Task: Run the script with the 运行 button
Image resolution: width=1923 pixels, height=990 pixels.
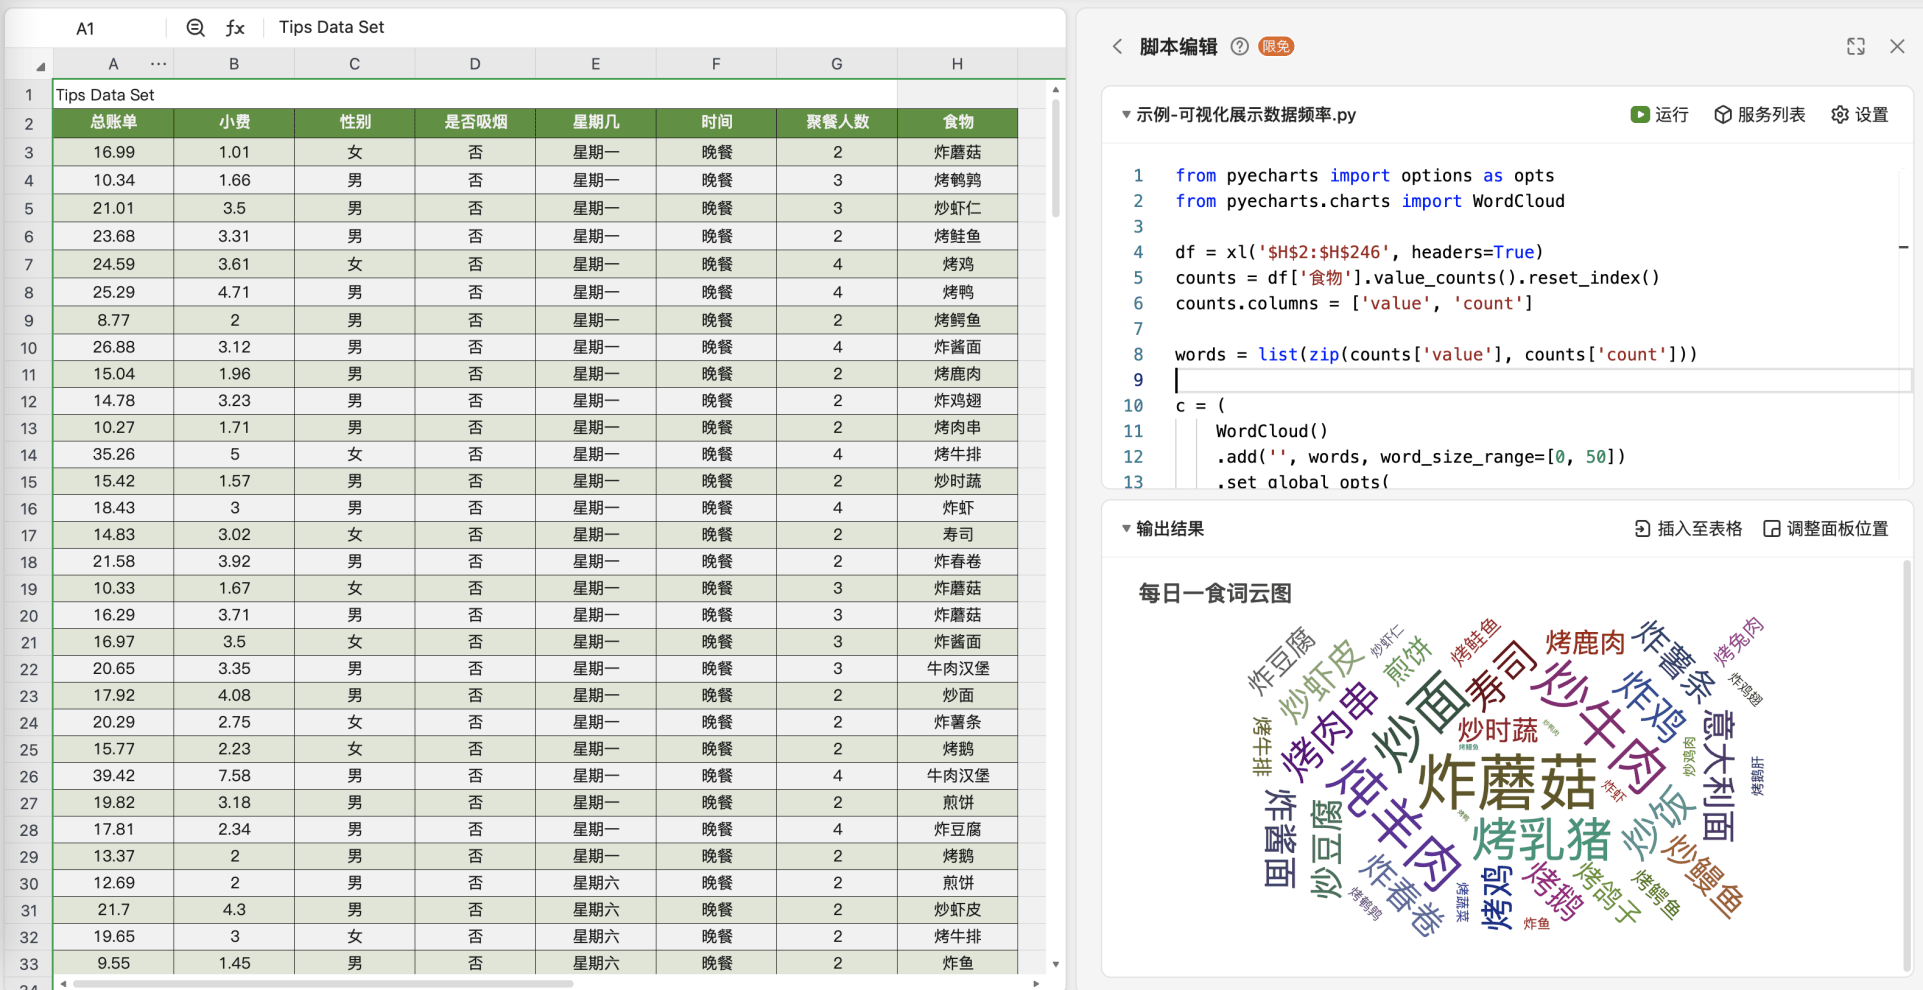Action: pos(1659,114)
